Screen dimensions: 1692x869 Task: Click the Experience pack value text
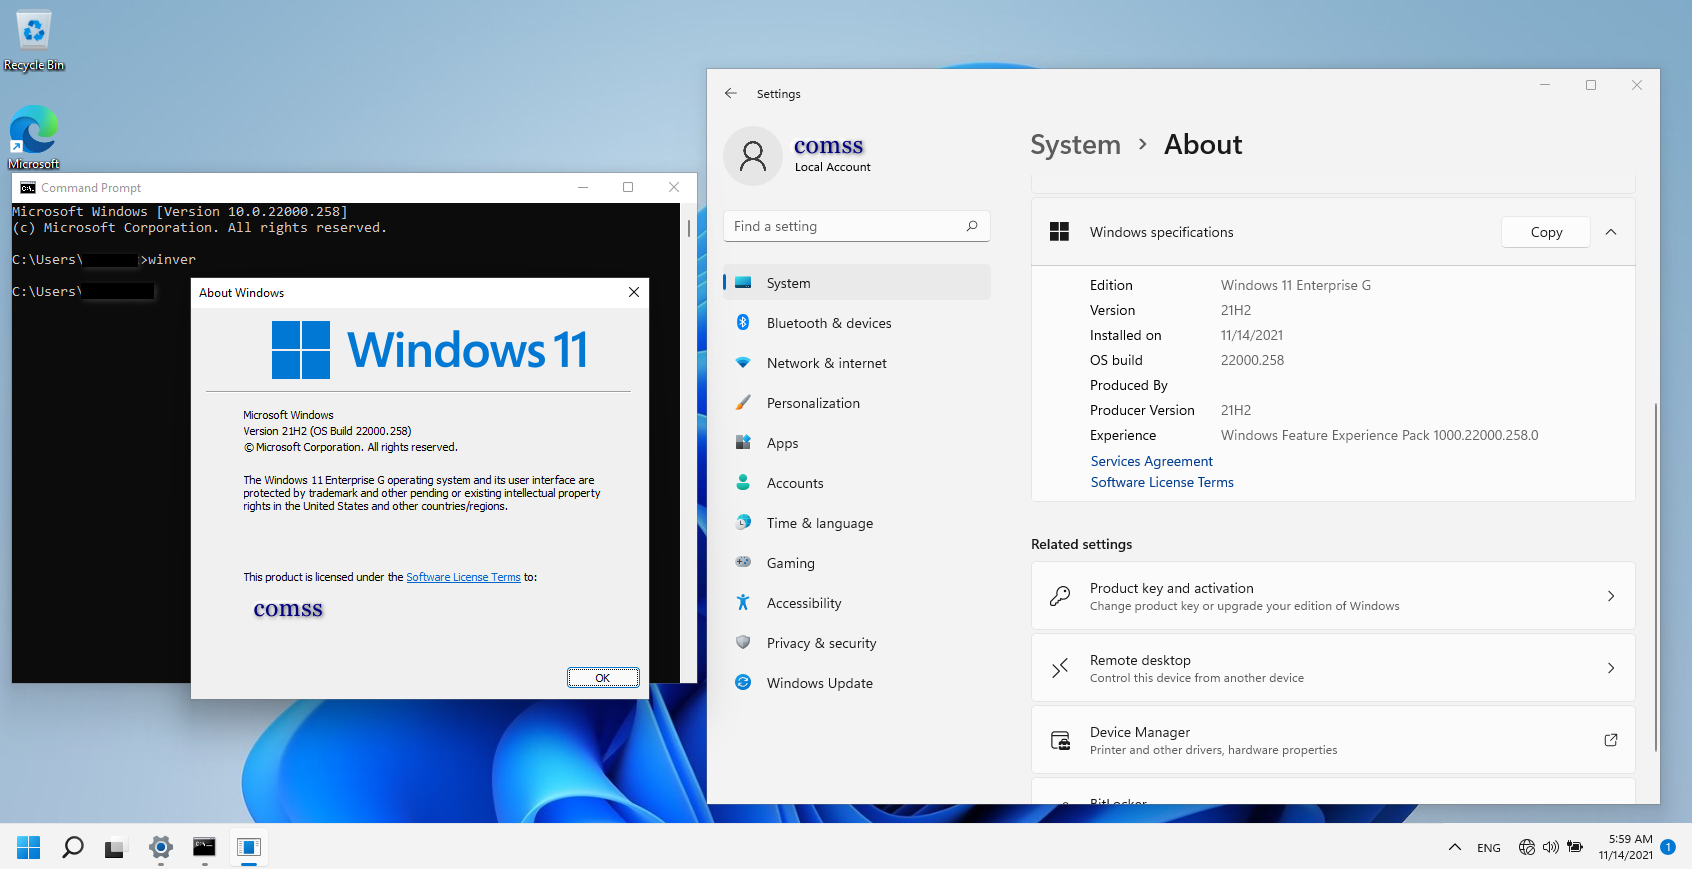tap(1380, 435)
